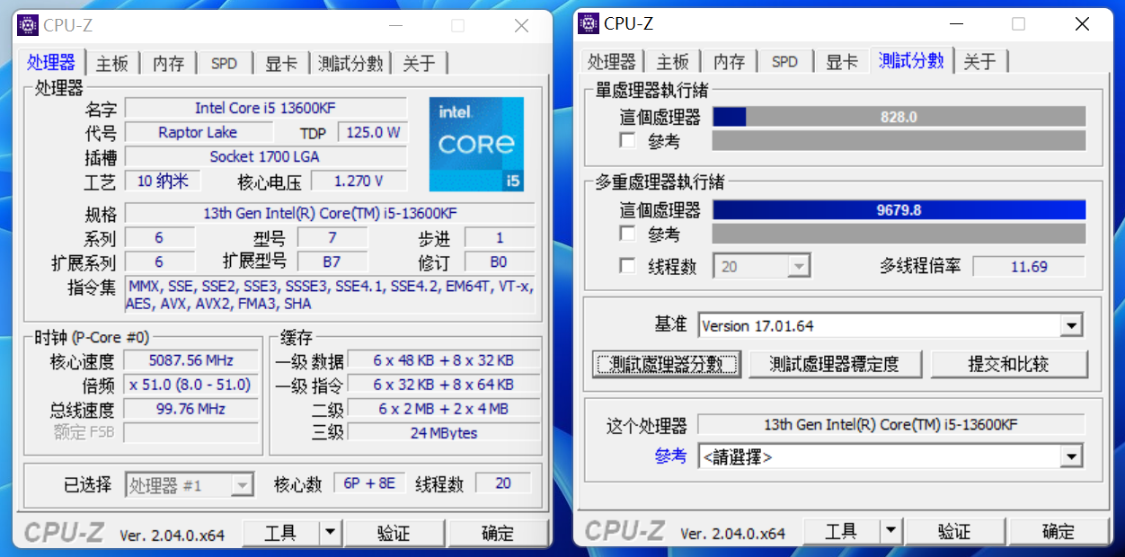The height and width of the screenshot is (557, 1125).
Task: Click 规格 13th Gen Intel Core i5-13600KF field
Action: (x=330, y=213)
